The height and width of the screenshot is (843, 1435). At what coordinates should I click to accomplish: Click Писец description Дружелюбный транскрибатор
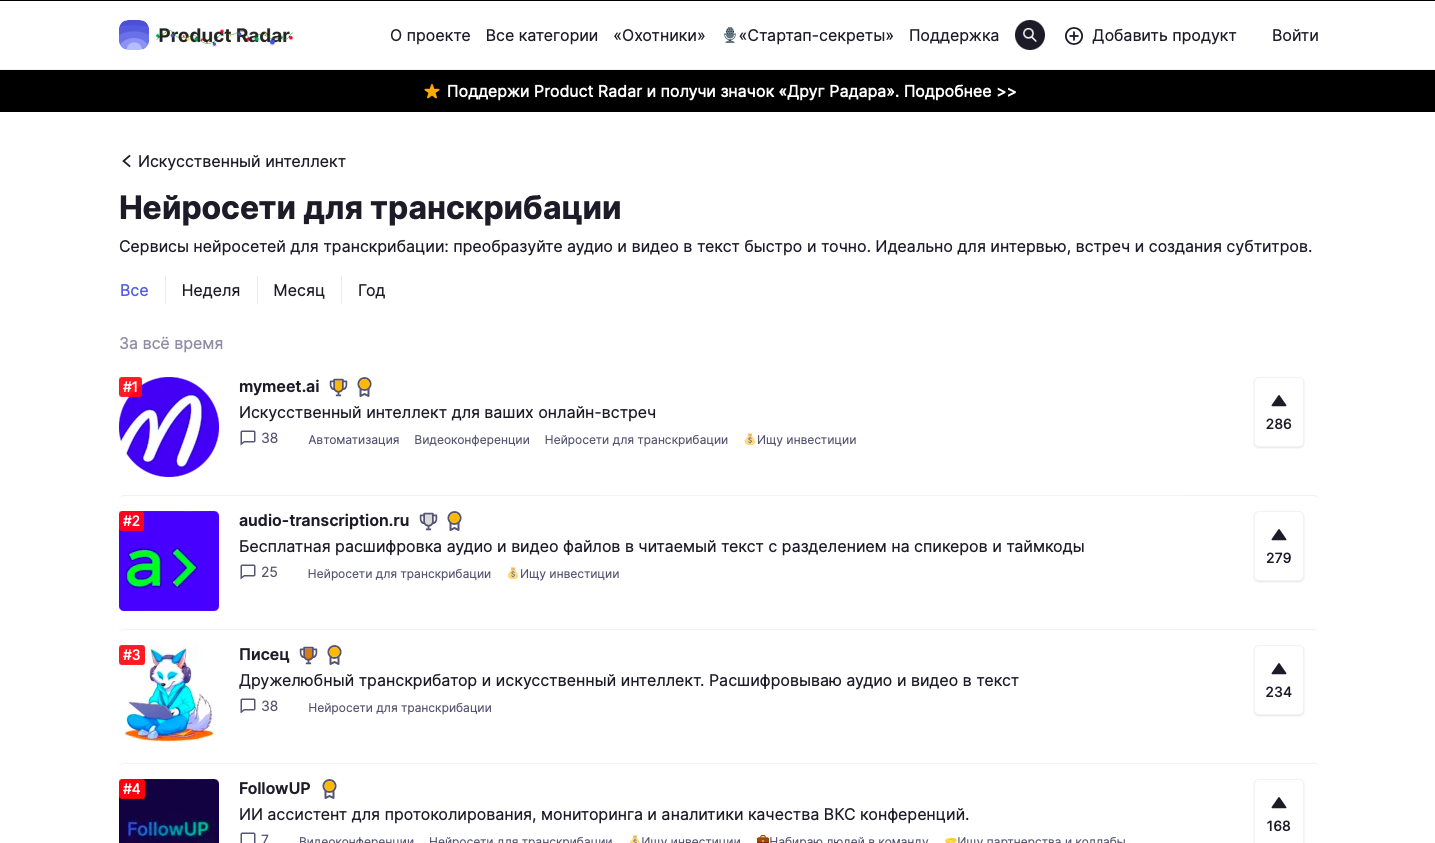(629, 680)
